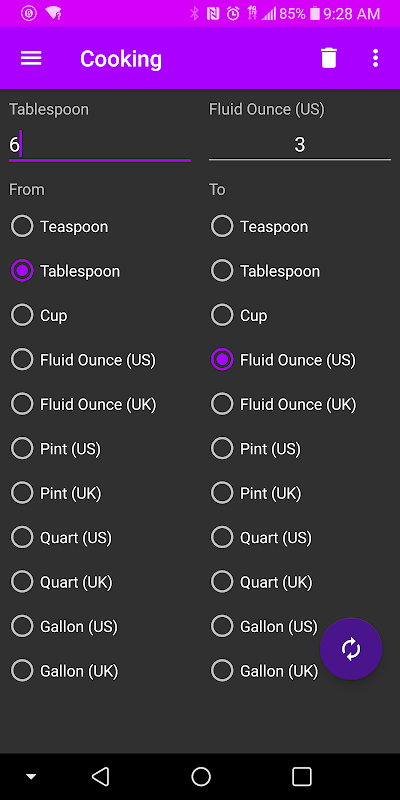The image size is (400, 800).
Task: Select Cup in the To column
Action: click(239, 315)
